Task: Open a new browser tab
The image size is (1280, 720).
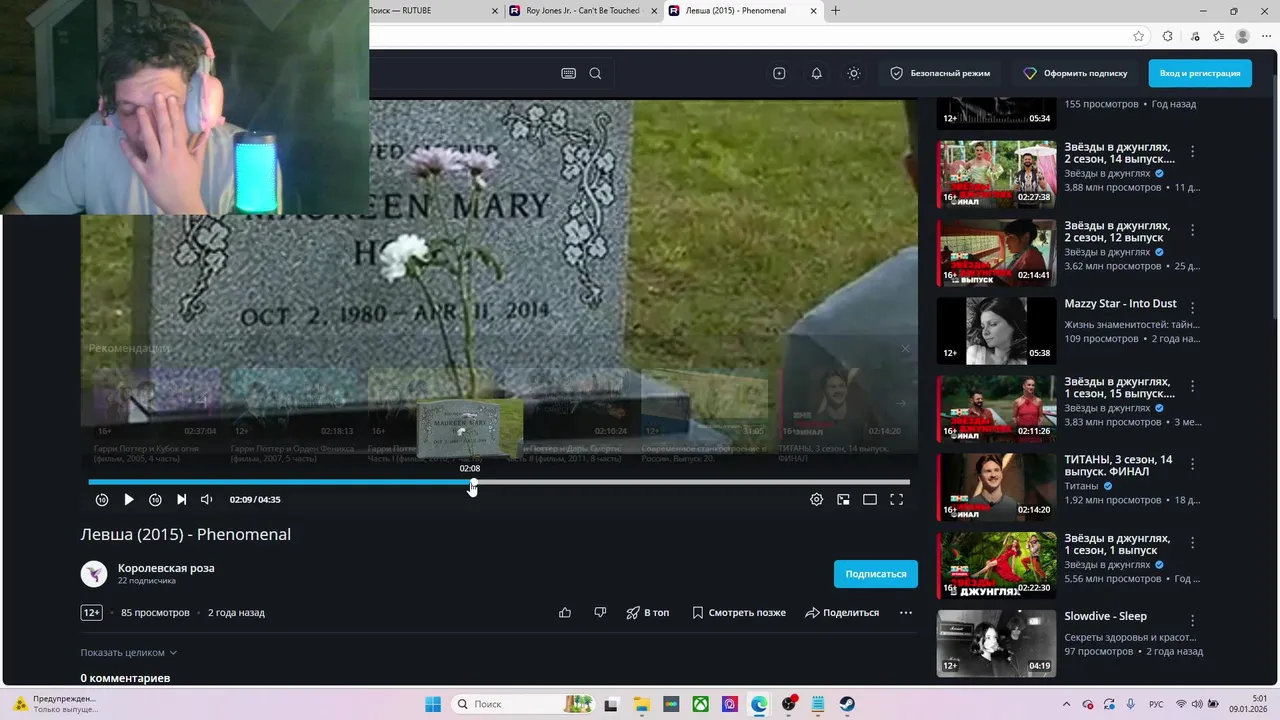Action: 836,11
